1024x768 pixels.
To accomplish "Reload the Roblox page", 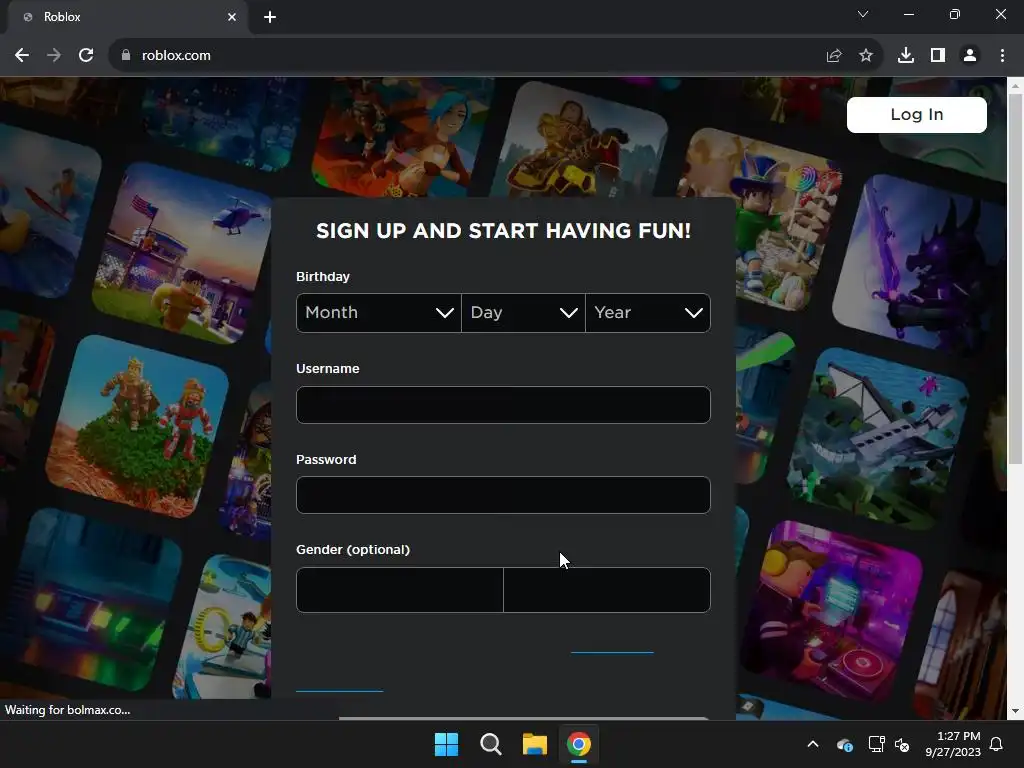I will 86,56.
